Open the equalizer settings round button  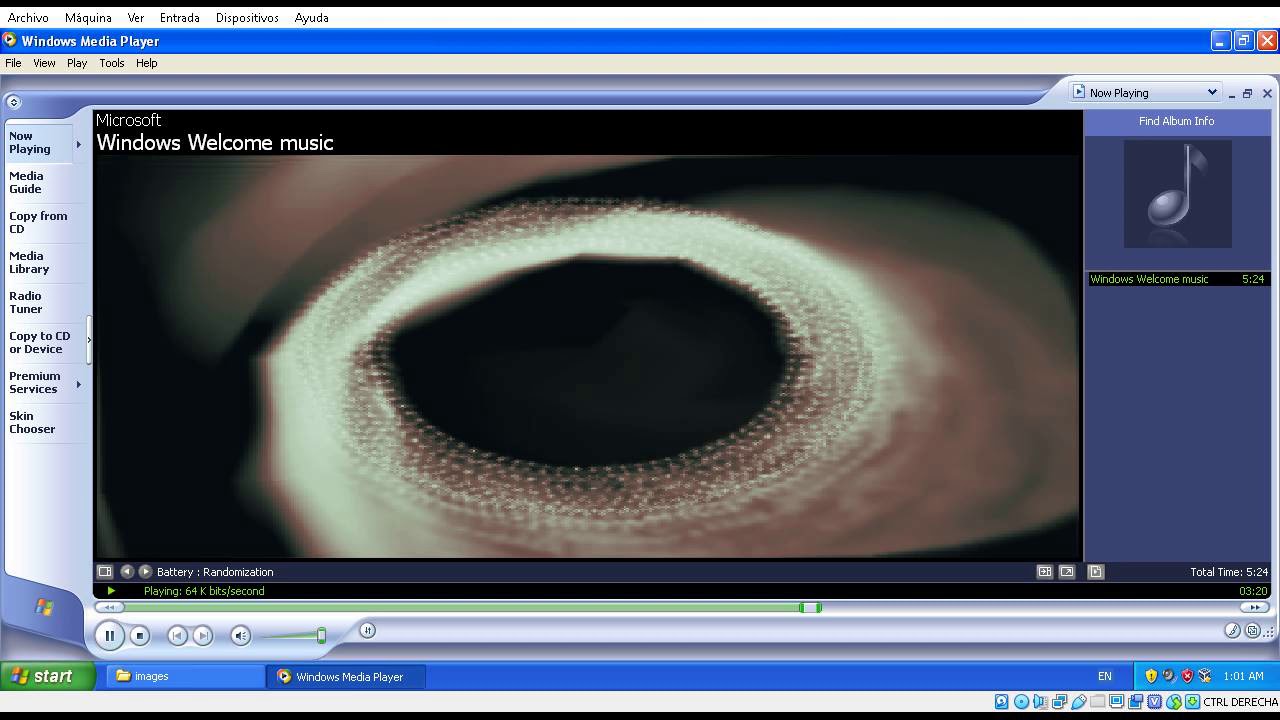(x=367, y=630)
